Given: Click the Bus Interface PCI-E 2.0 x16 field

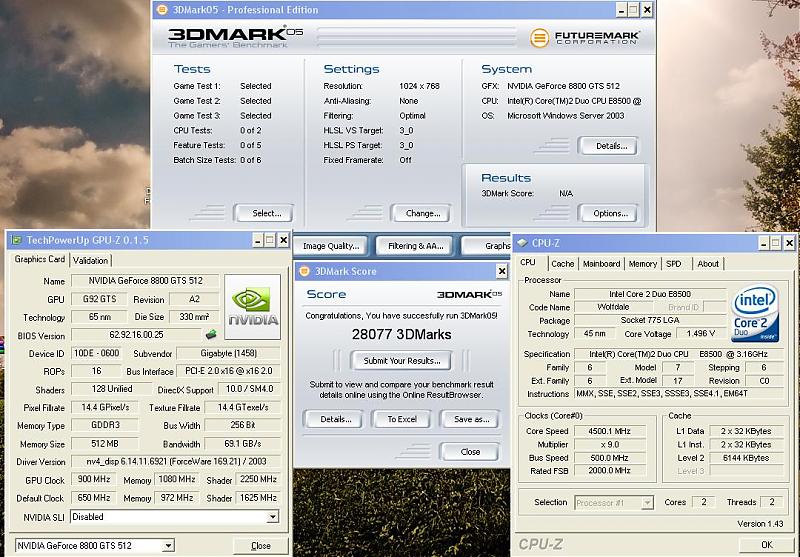Looking at the screenshot, I should [228, 371].
